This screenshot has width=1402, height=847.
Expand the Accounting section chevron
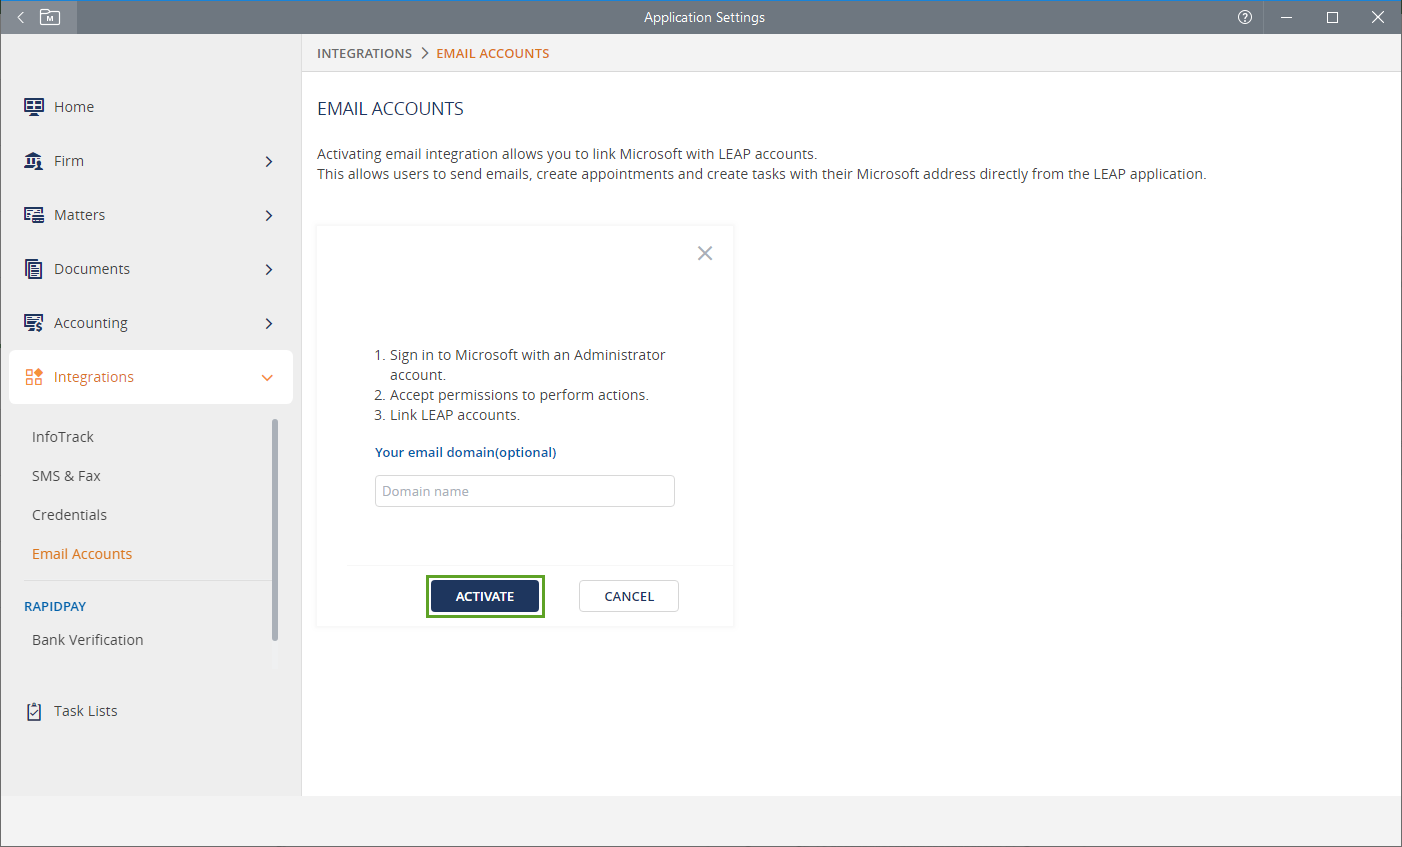point(268,323)
